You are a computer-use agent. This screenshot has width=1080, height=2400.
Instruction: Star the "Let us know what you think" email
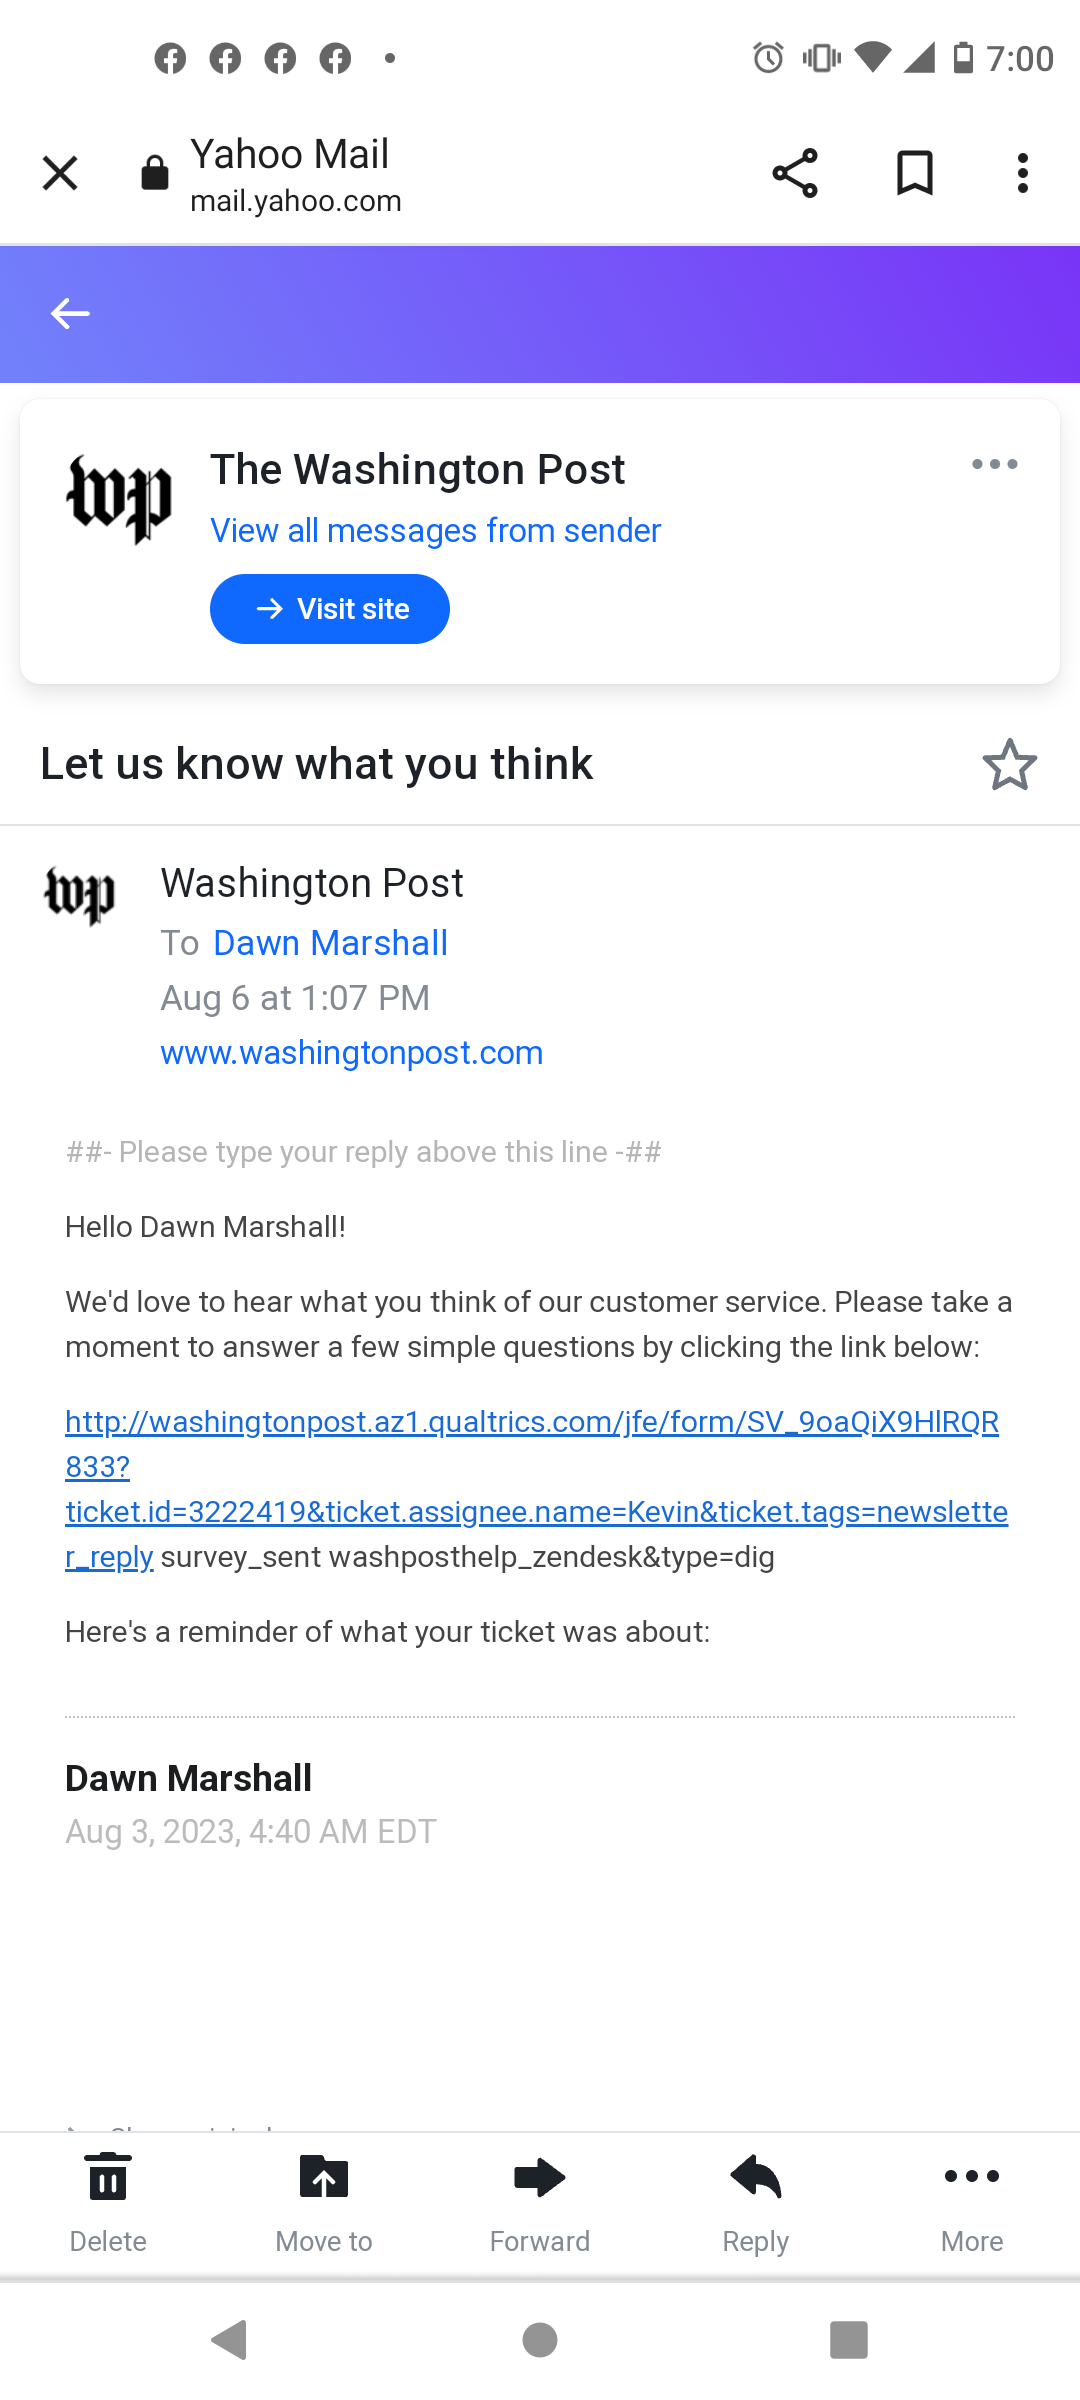(1009, 765)
